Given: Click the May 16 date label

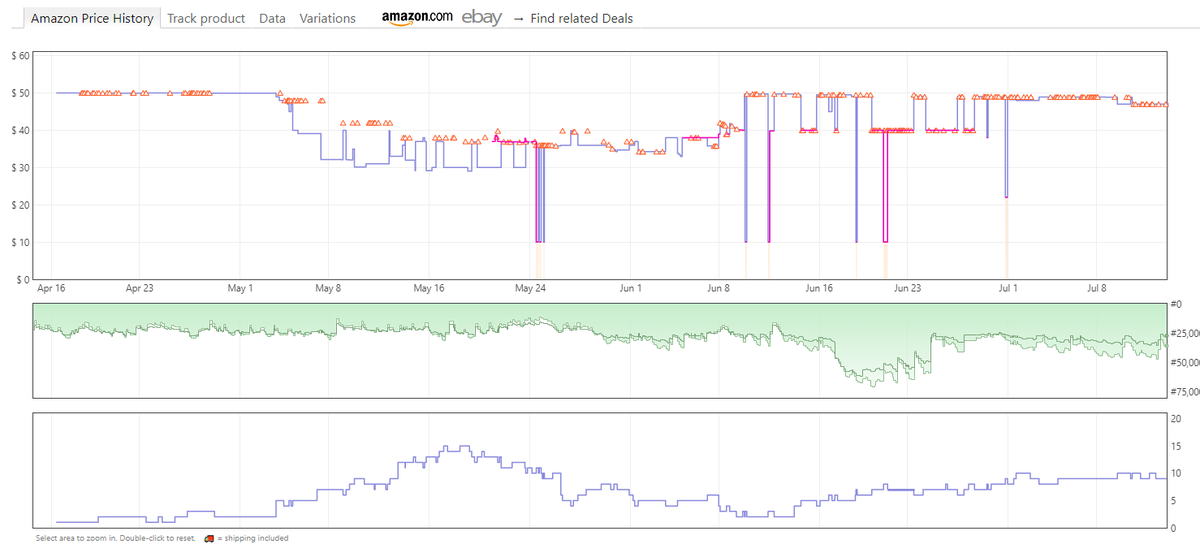Looking at the screenshot, I should coord(427,288).
